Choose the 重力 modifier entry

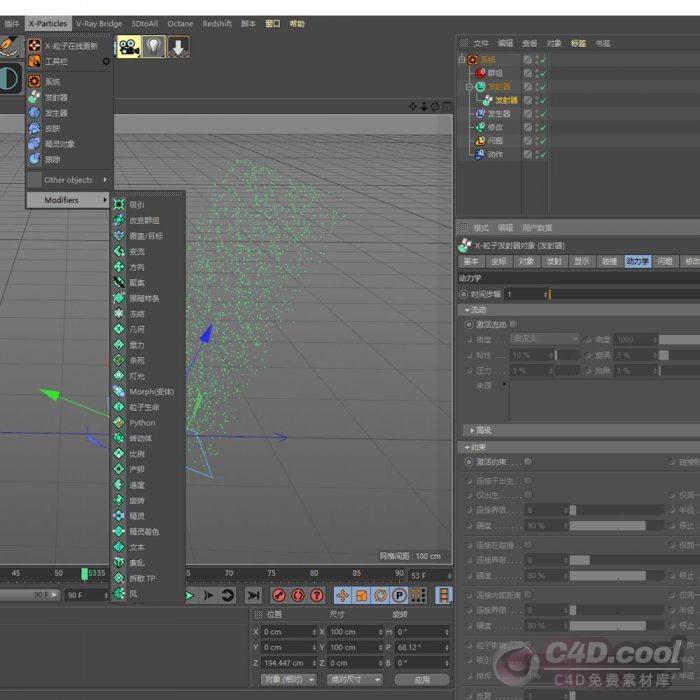(x=136, y=345)
